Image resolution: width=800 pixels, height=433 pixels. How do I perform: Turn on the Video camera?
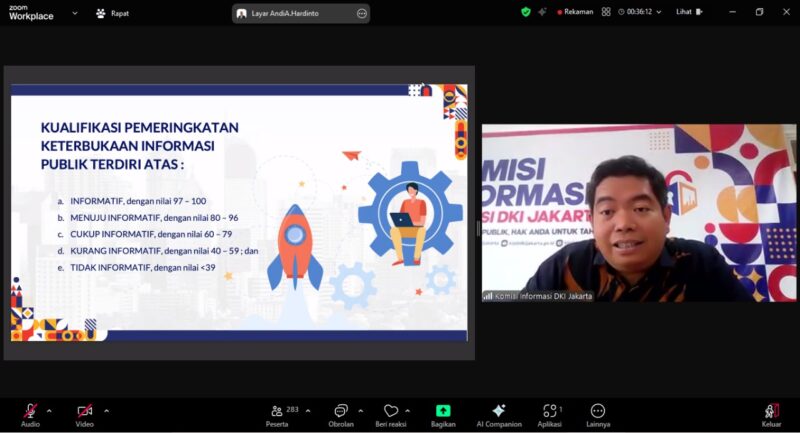[85, 411]
